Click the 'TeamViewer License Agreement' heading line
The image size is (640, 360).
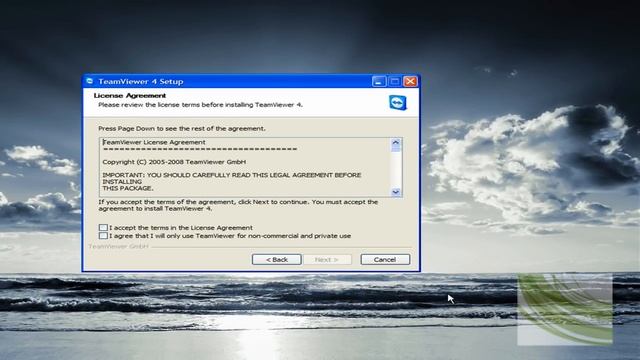[x=154, y=142]
